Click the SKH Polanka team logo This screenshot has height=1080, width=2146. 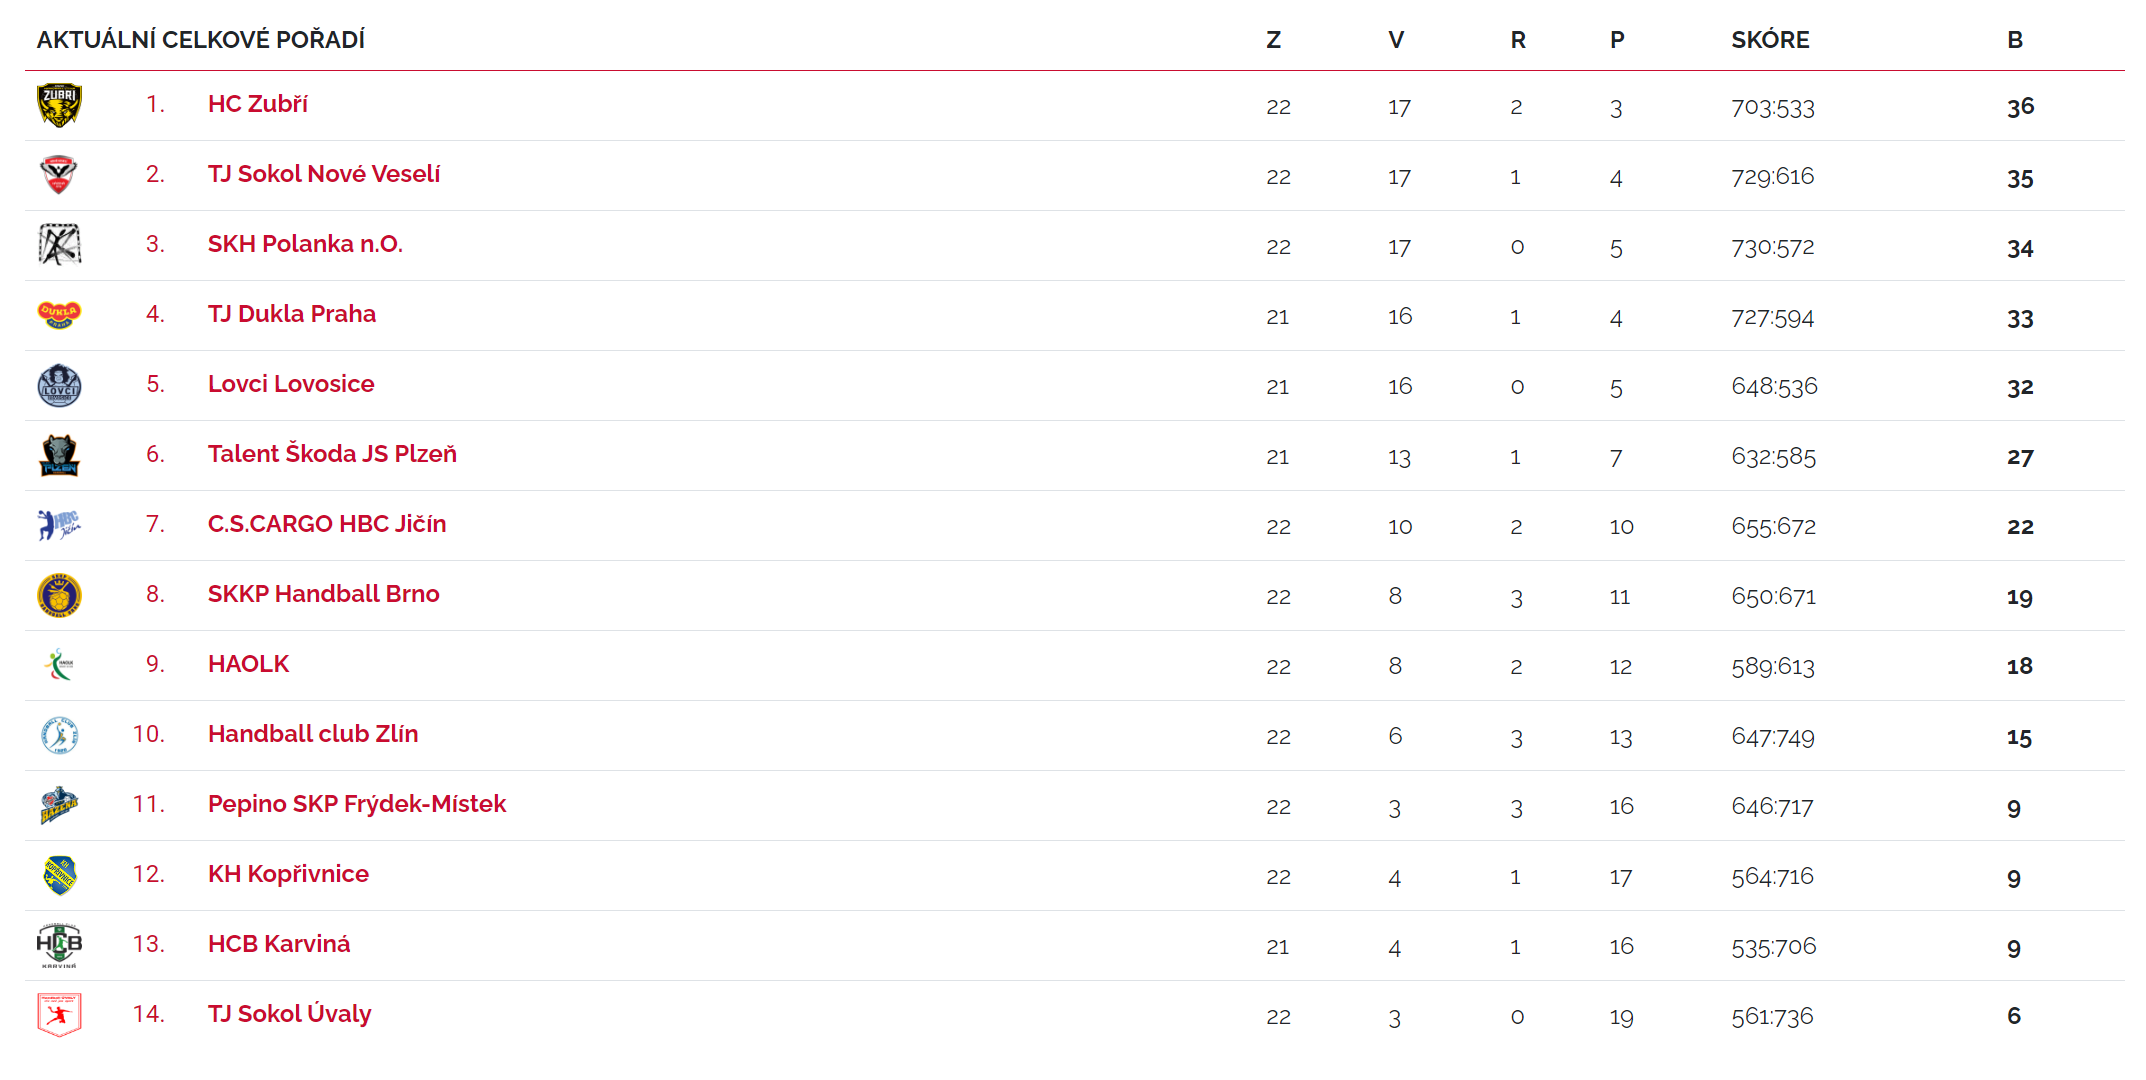point(59,245)
